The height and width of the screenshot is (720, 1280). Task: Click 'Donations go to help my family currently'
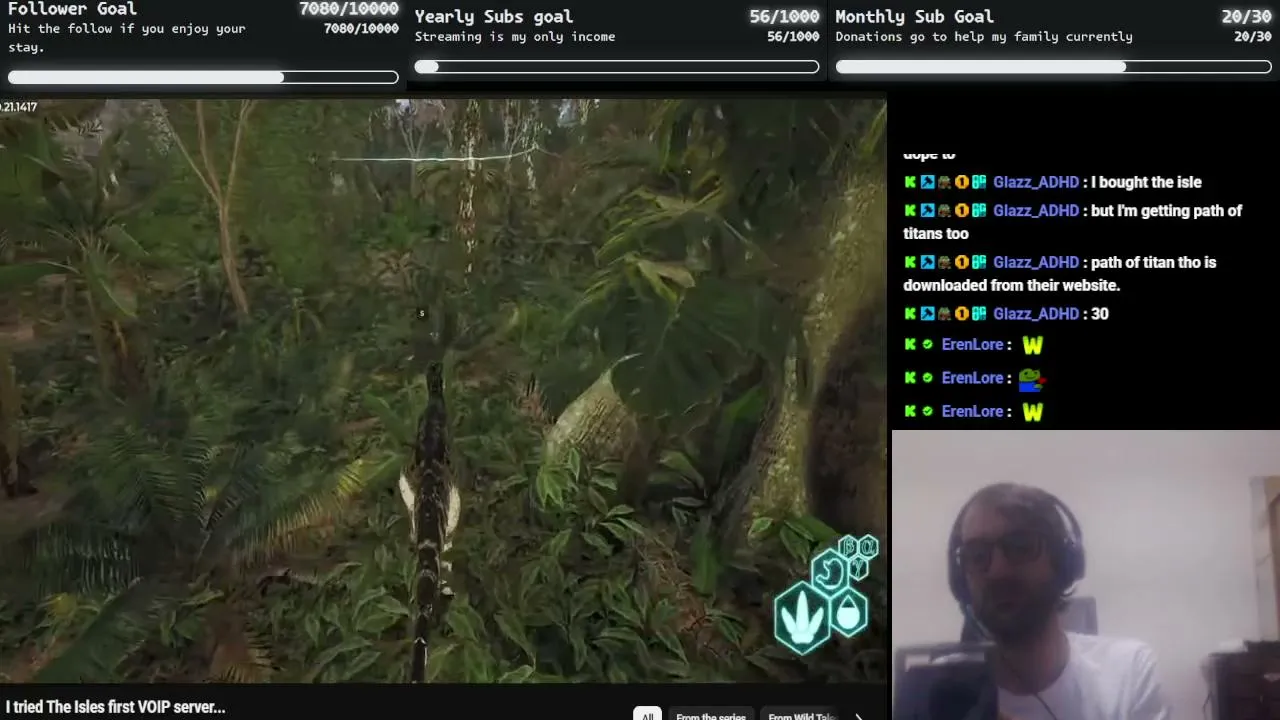coord(984,36)
